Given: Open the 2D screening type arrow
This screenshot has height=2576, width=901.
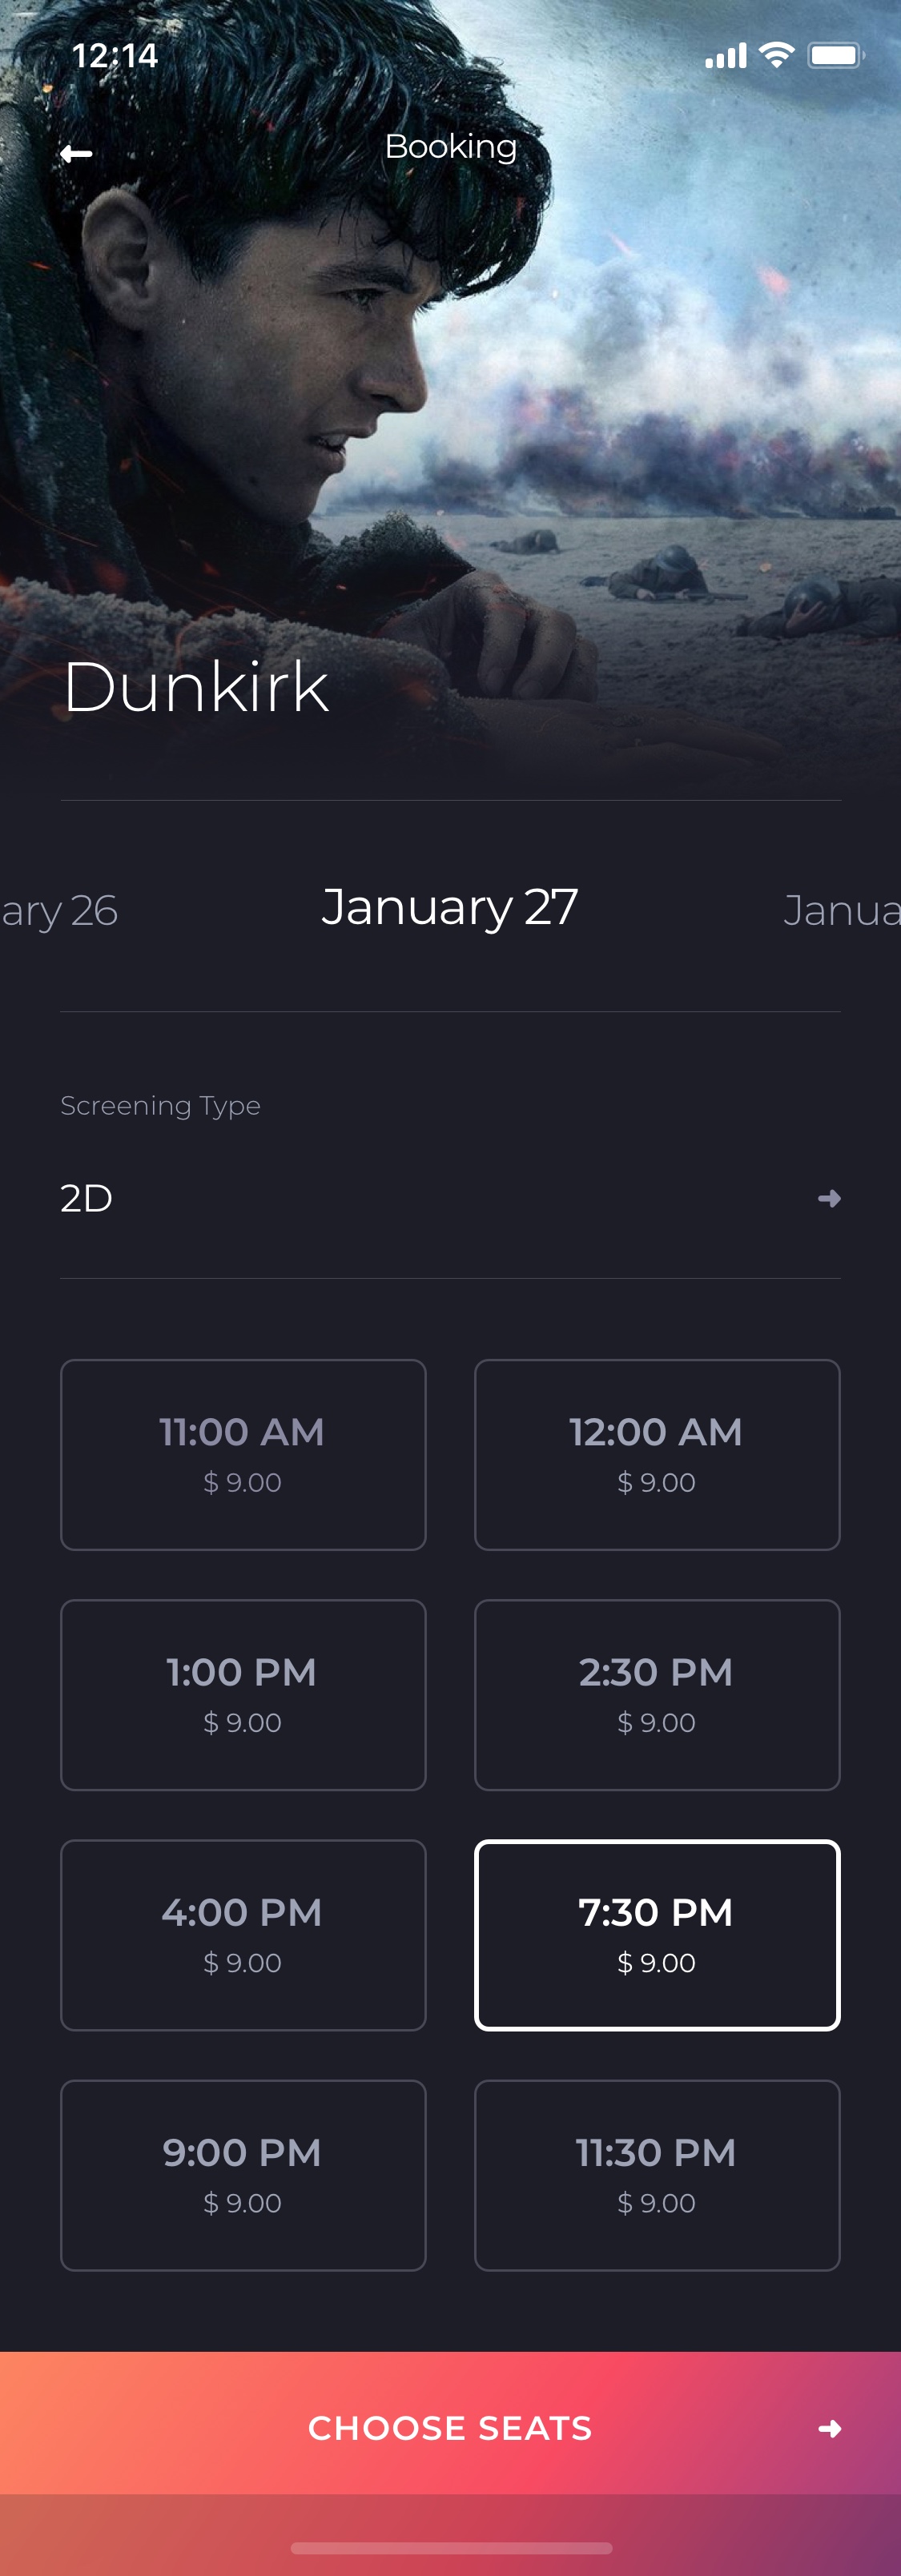Looking at the screenshot, I should (x=829, y=1198).
